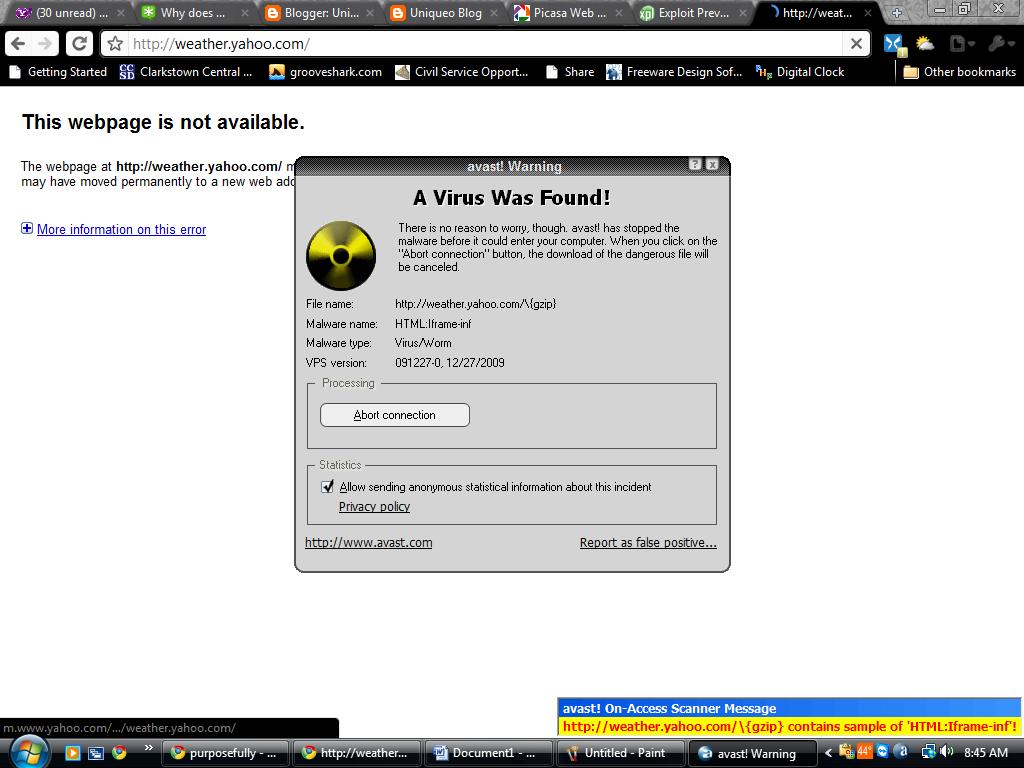Click the avast On-Access Scanner Message popup
This screenshot has height=768, width=1024.
(789, 717)
